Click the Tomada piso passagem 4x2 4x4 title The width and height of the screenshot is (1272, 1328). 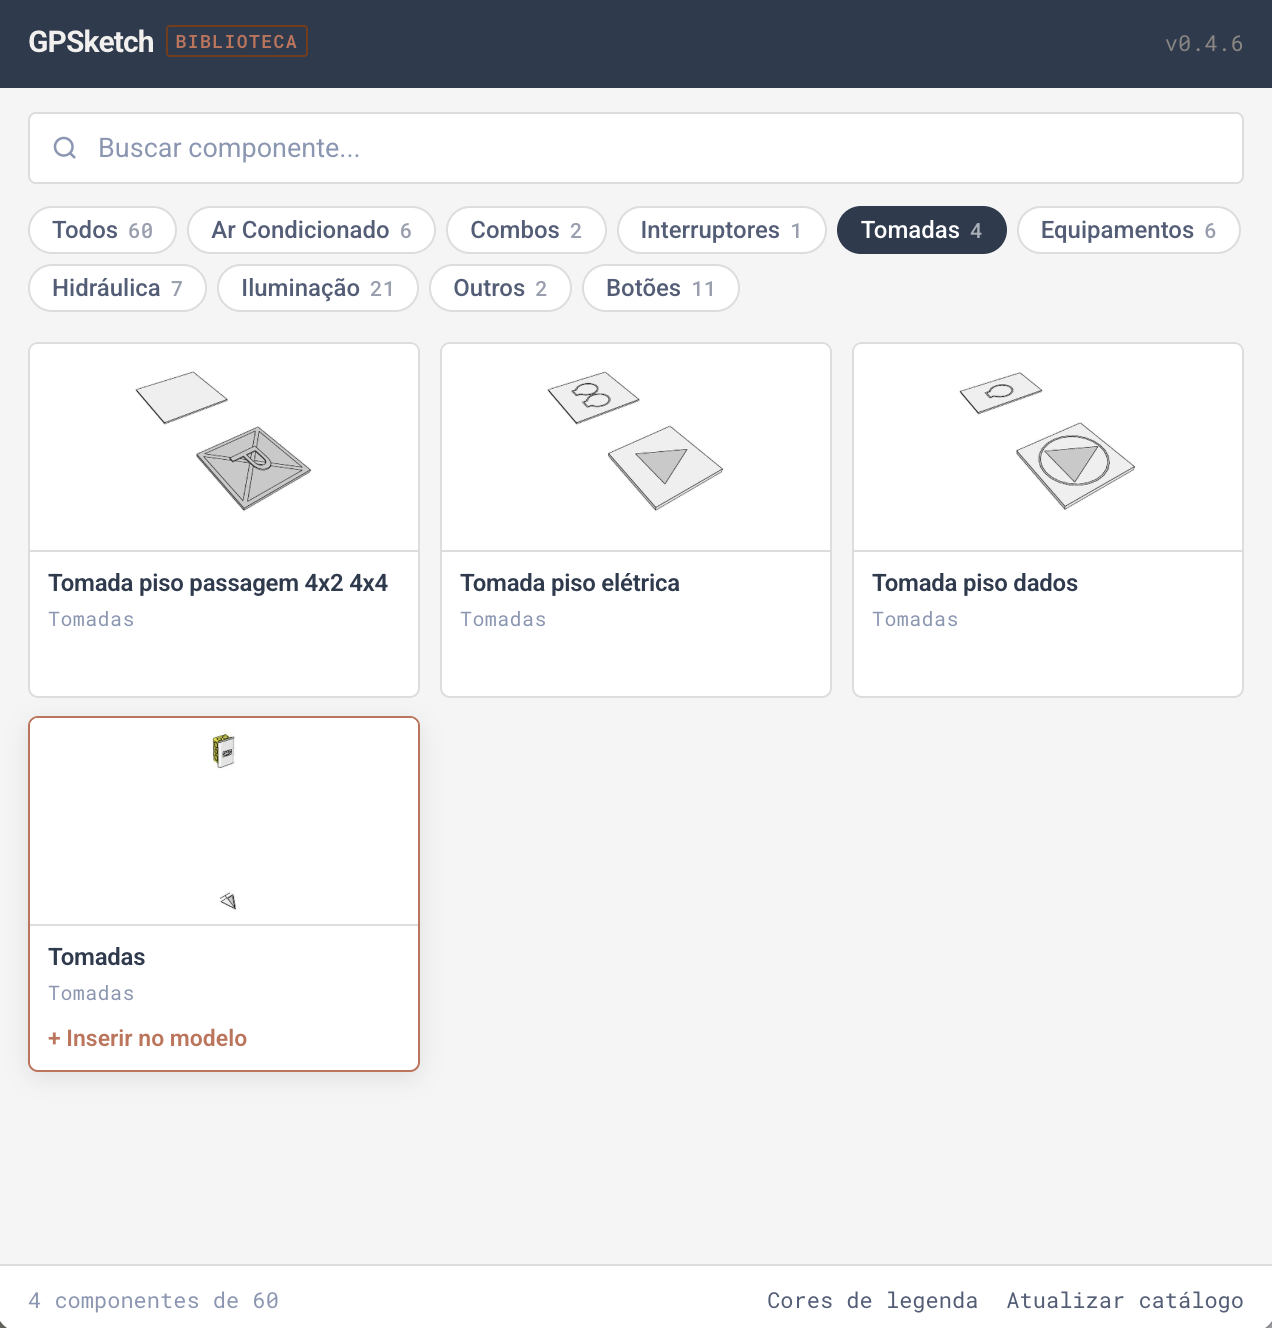218,583
